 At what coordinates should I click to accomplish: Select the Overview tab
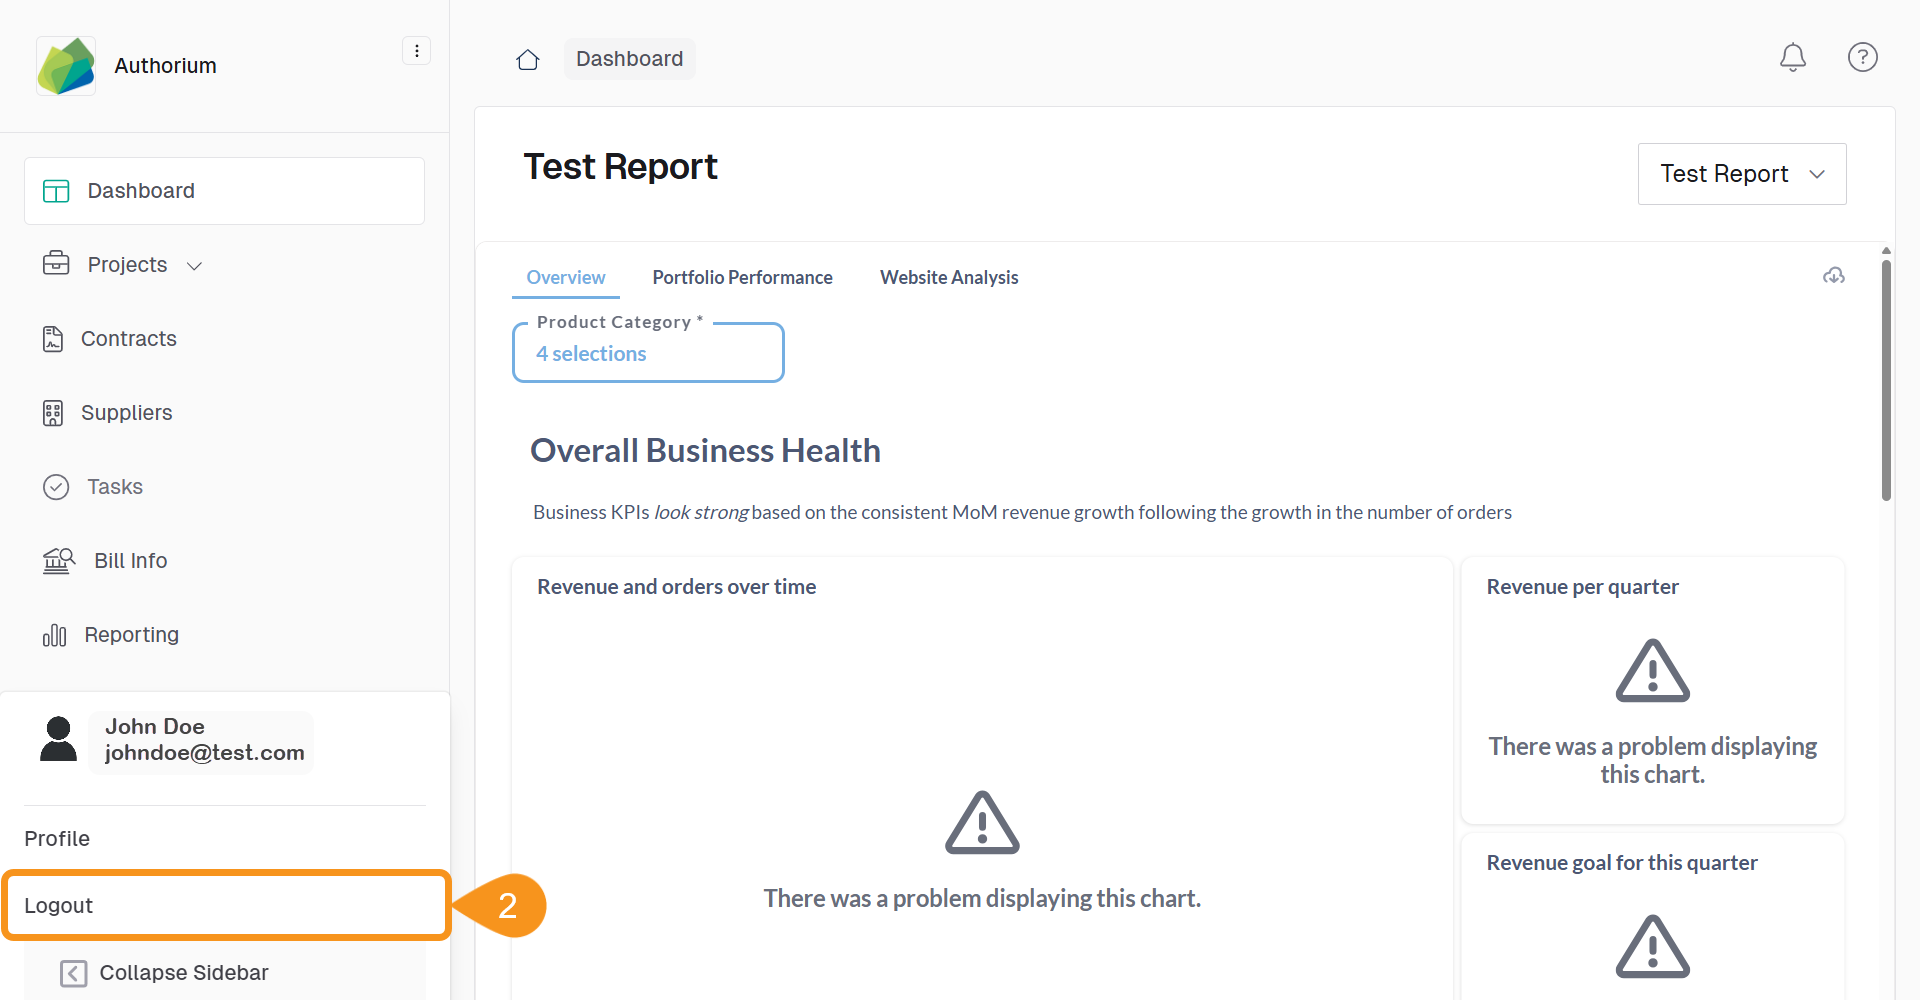point(565,278)
